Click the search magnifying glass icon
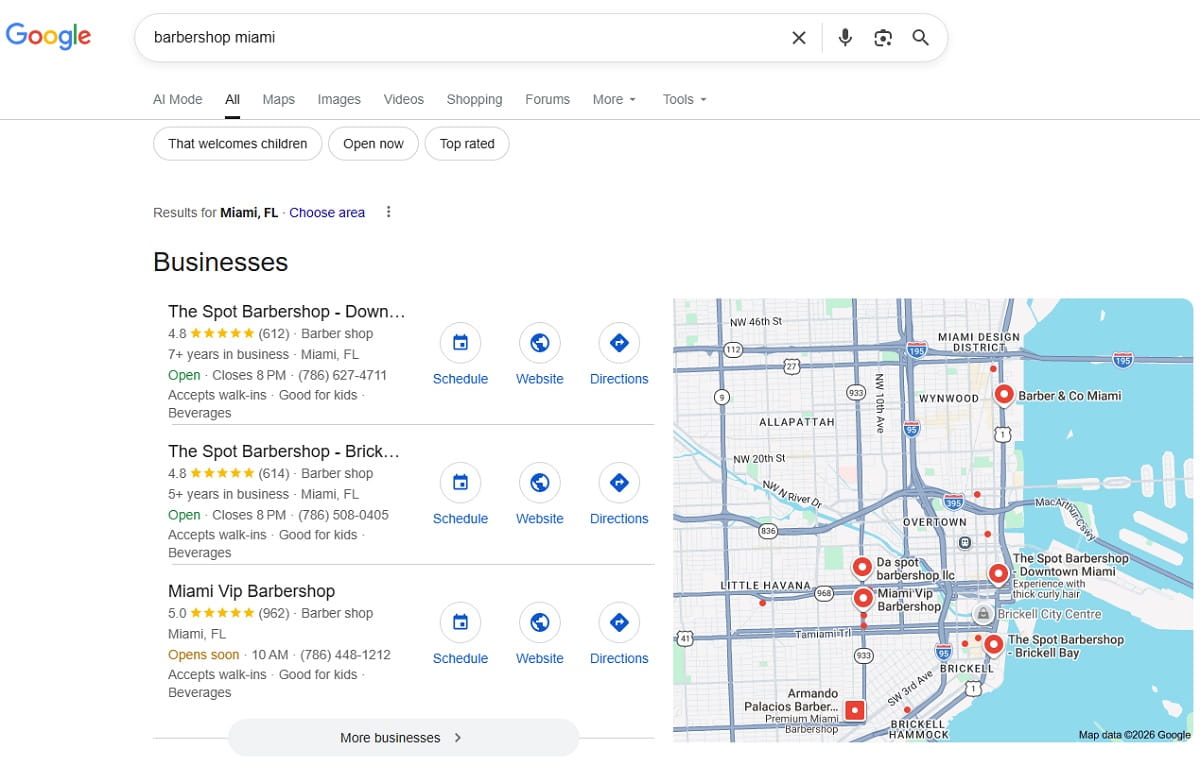 click(920, 37)
